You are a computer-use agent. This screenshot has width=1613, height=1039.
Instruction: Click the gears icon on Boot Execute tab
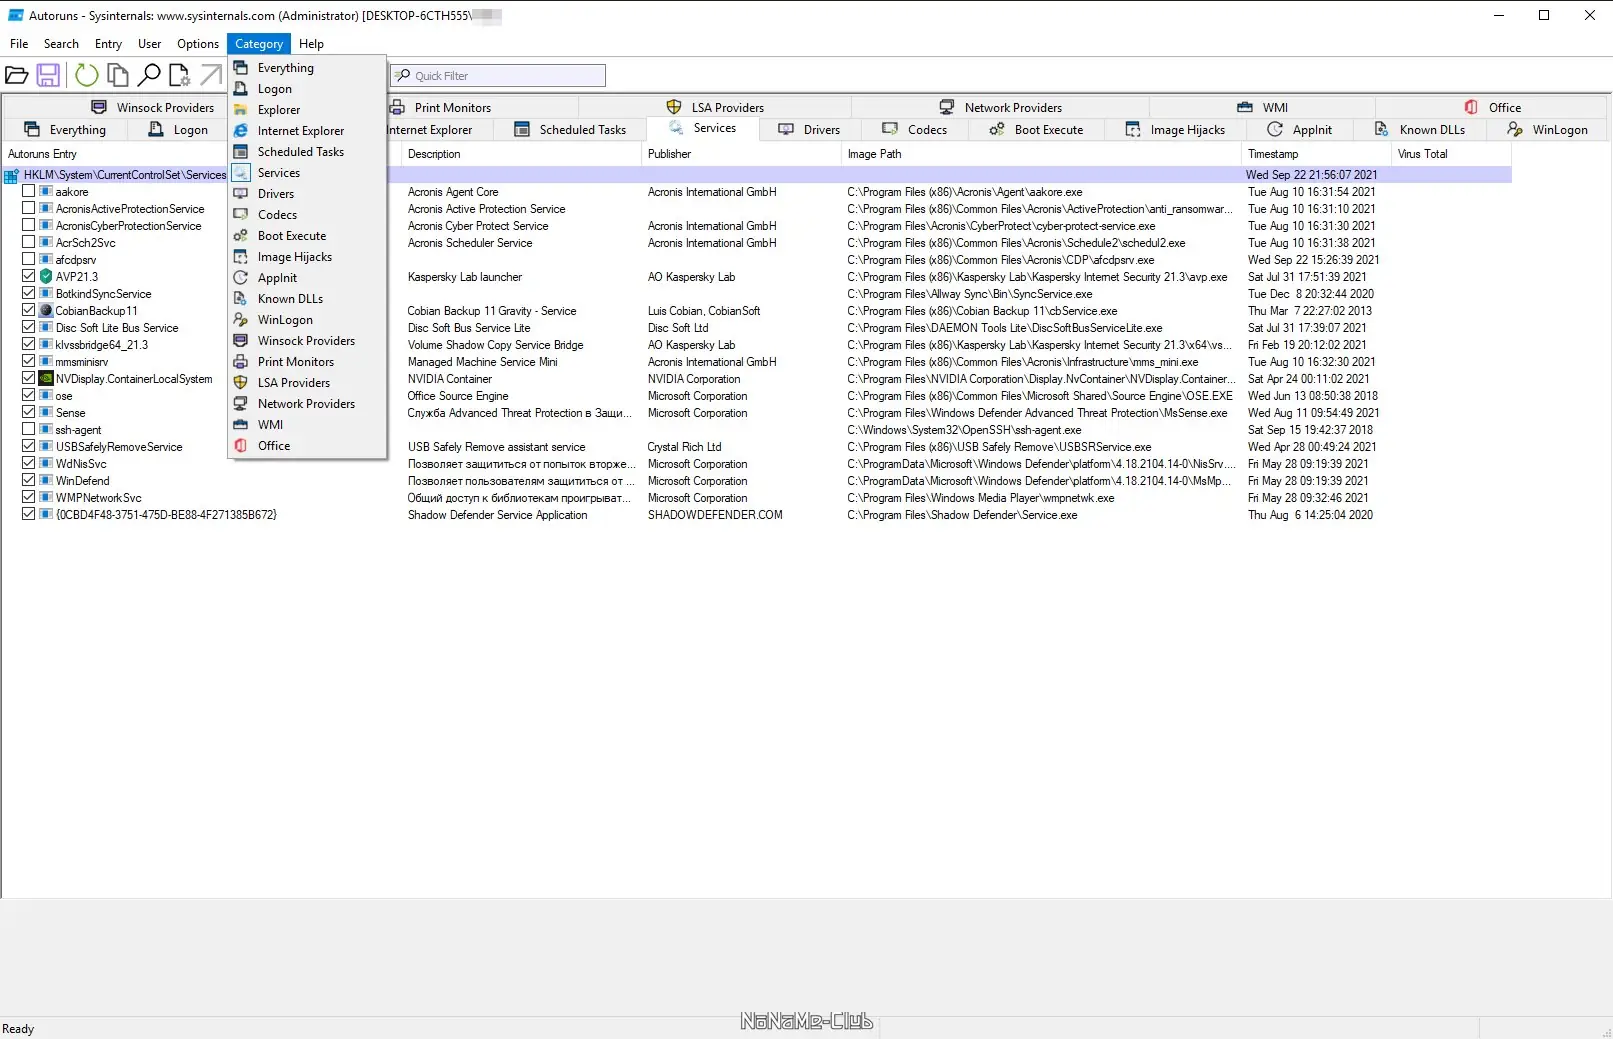click(x=997, y=129)
